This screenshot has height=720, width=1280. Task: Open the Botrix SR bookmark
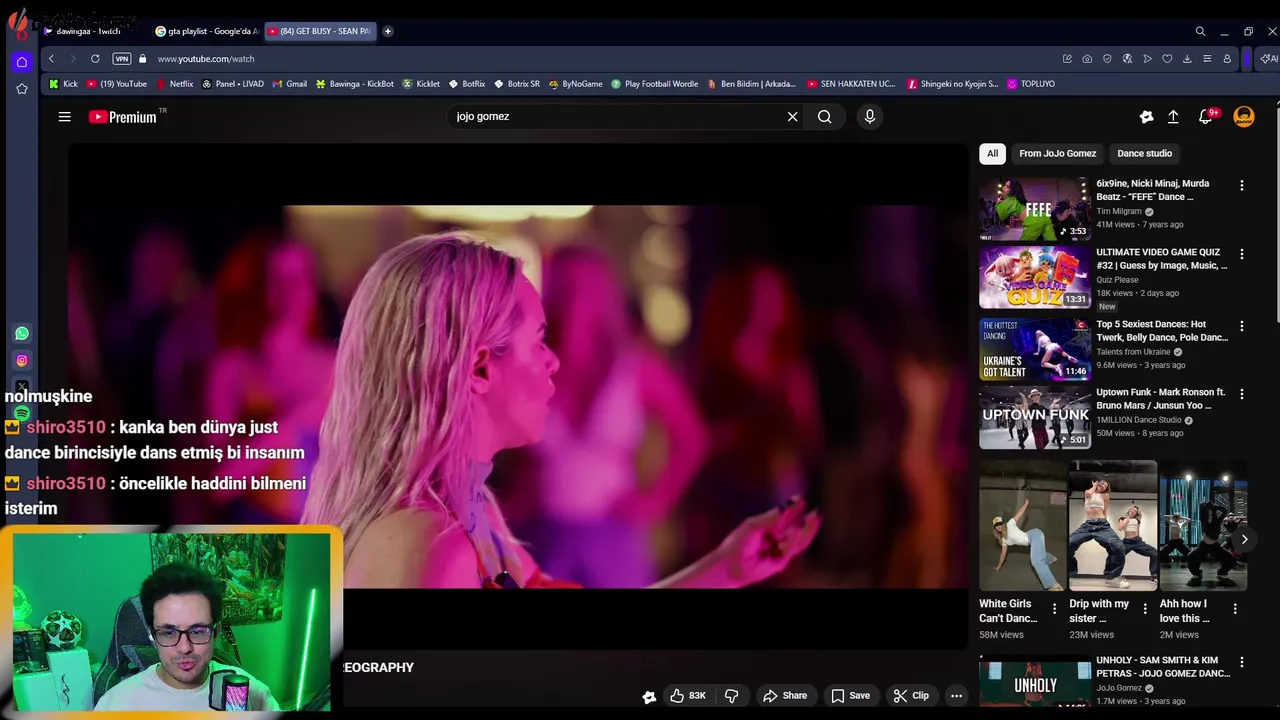tap(516, 84)
